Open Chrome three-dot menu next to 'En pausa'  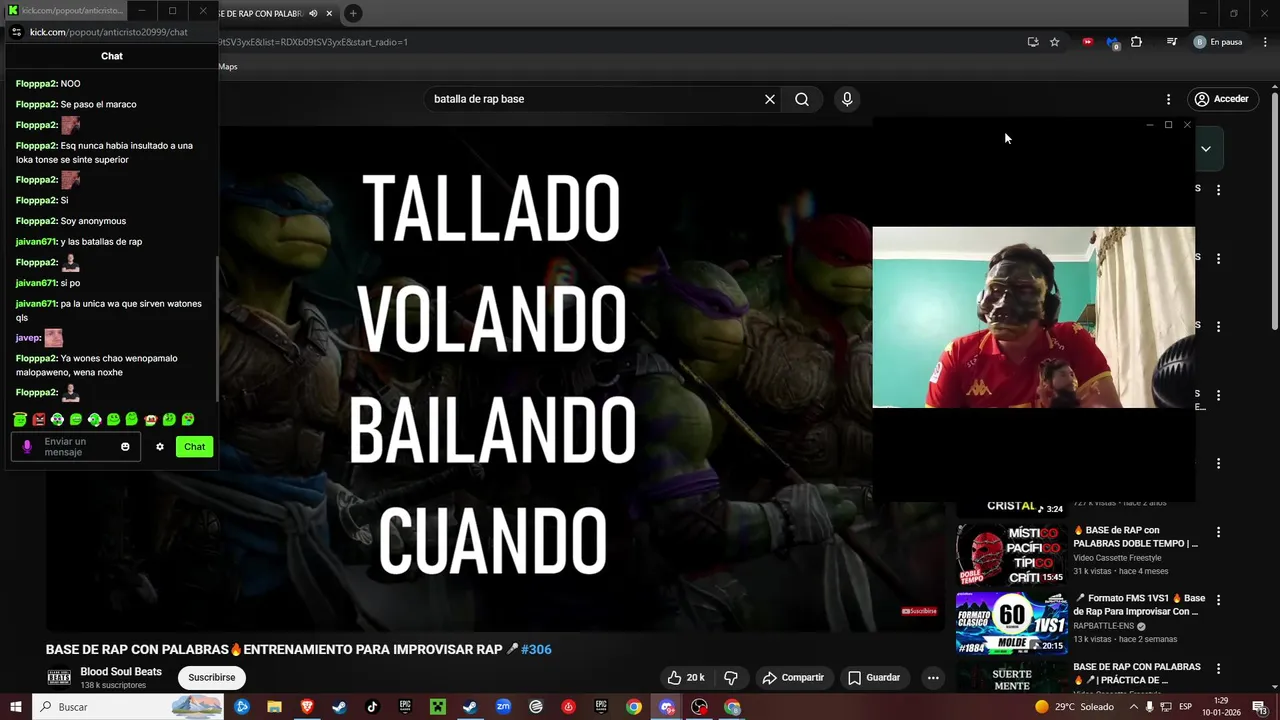(x=1264, y=42)
